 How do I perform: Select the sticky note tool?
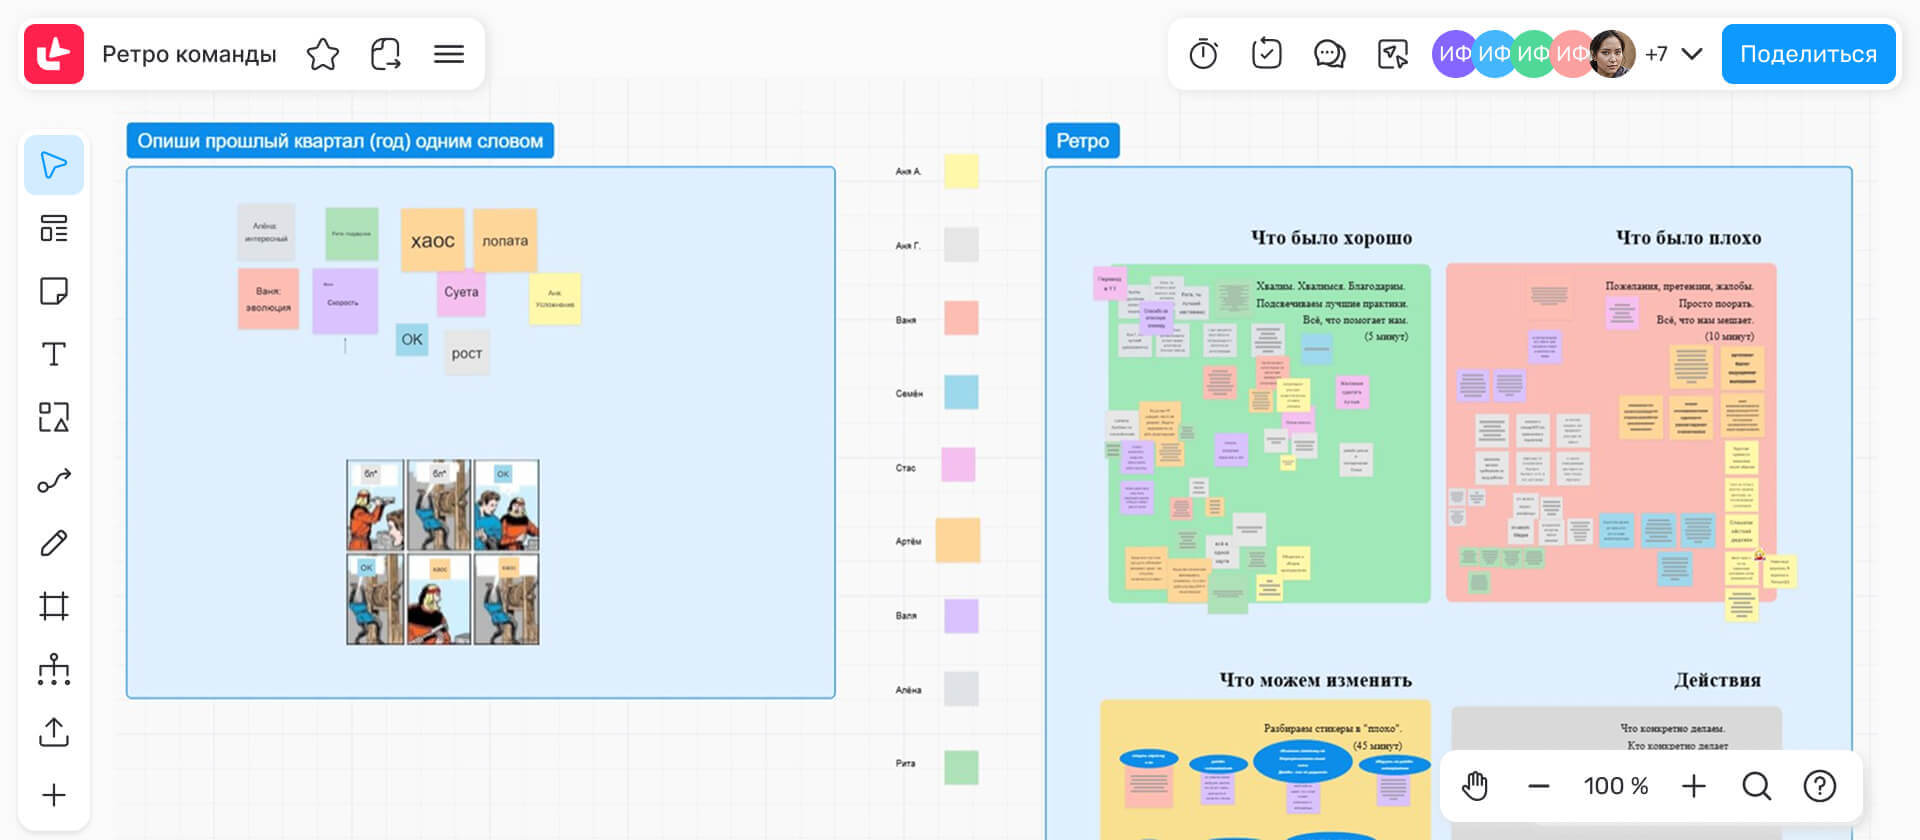[x=54, y=291]
